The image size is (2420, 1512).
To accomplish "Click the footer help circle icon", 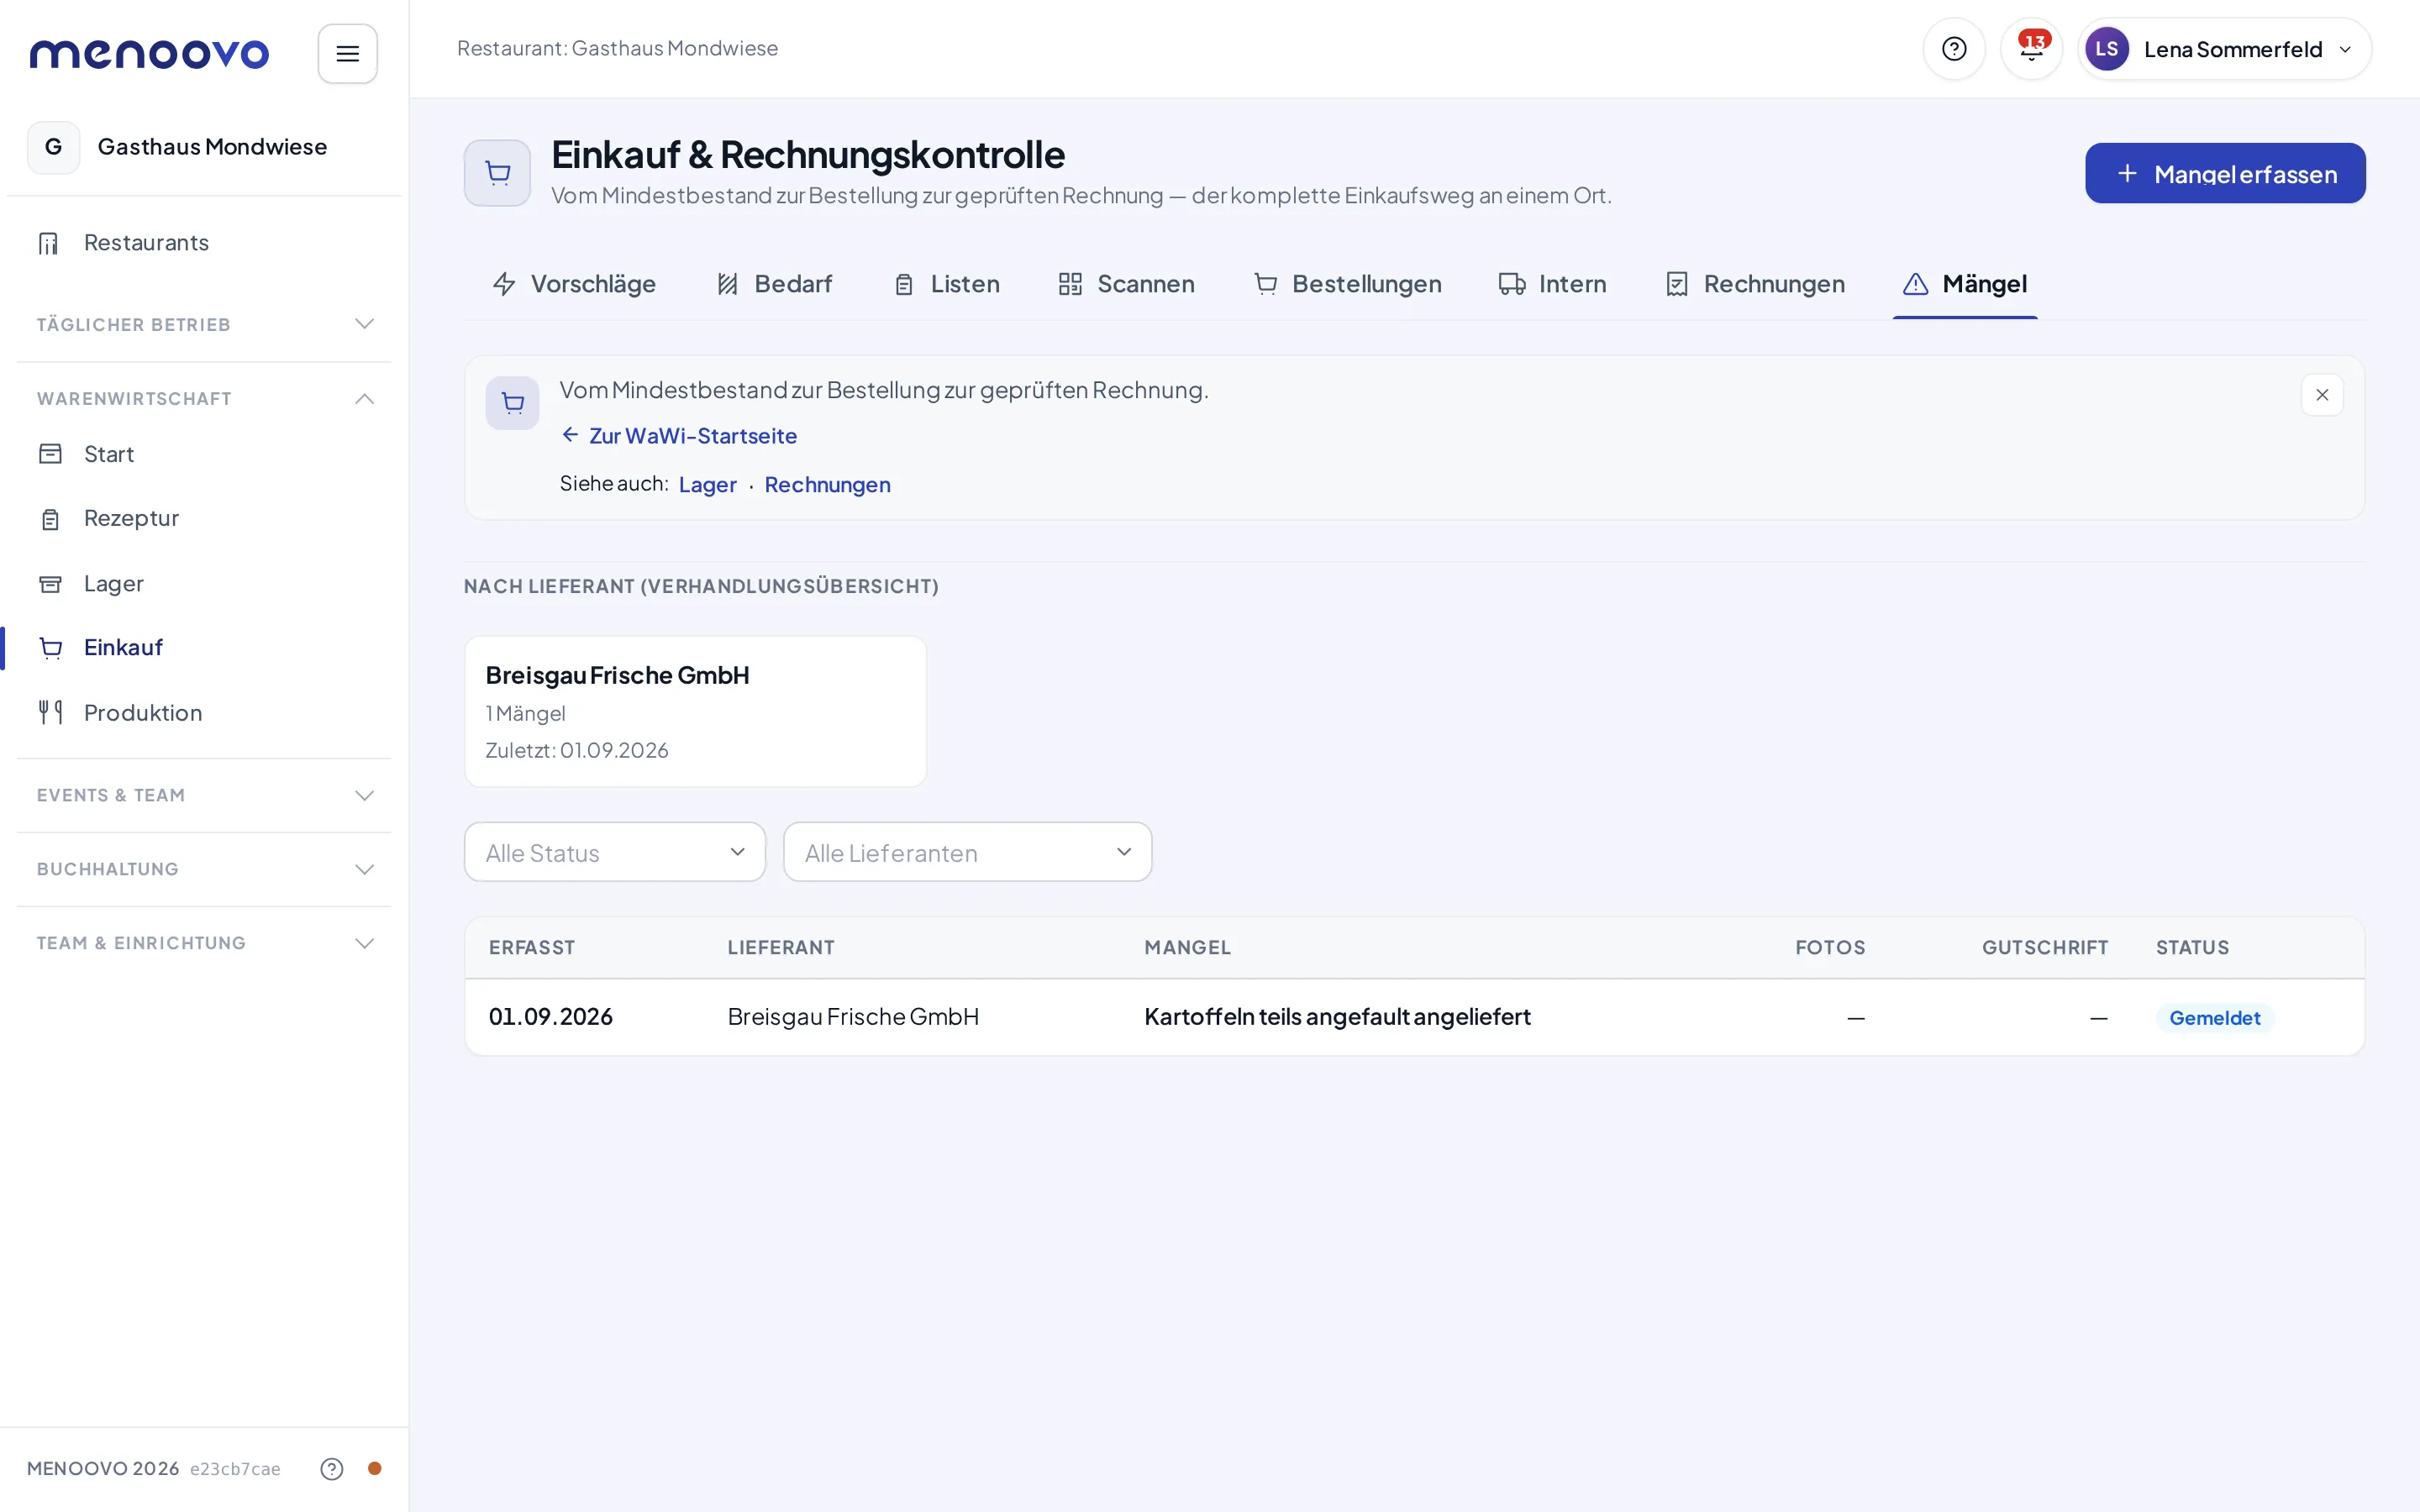I will coord(332,1468).
